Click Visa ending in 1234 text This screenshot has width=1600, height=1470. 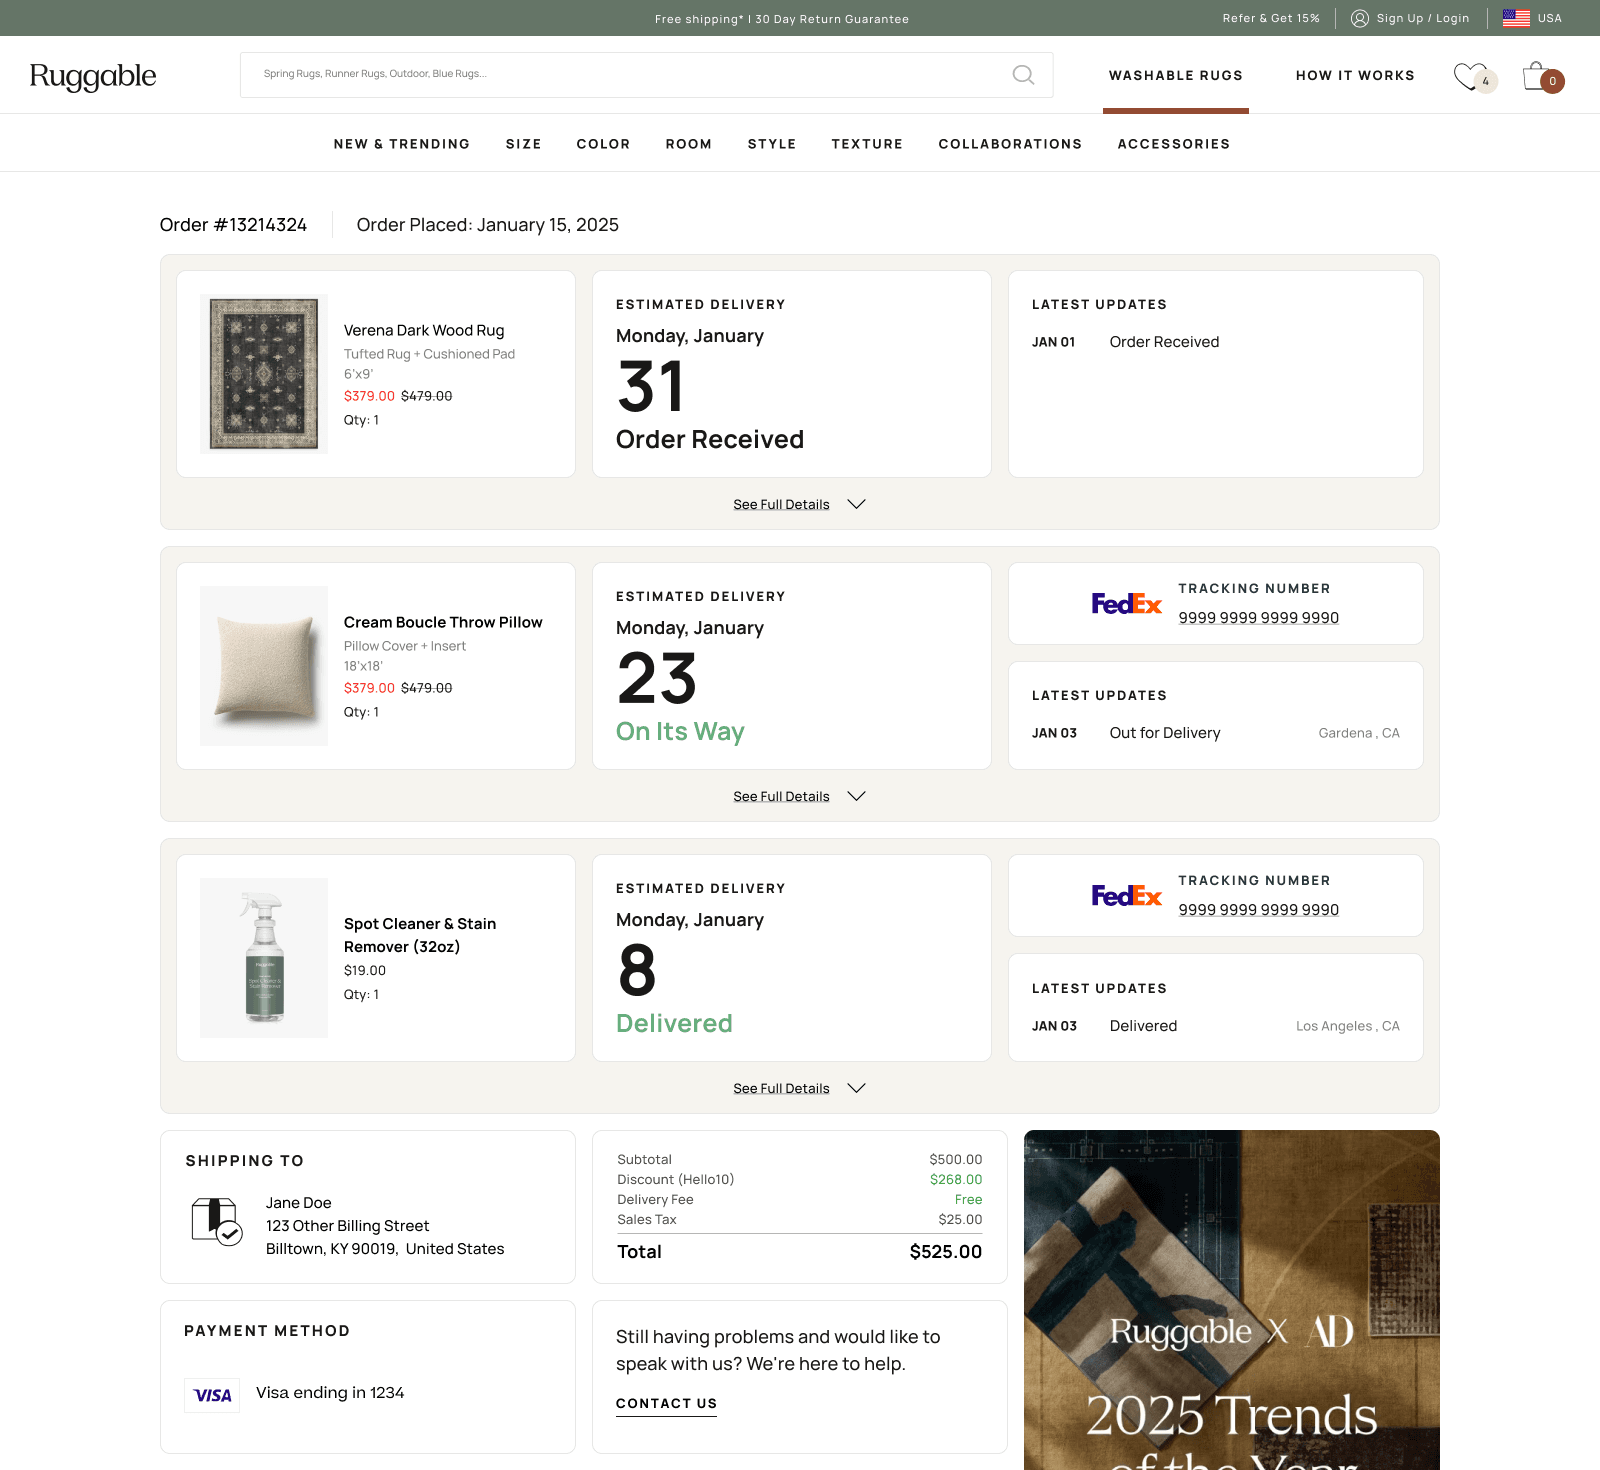[330, 1393]
